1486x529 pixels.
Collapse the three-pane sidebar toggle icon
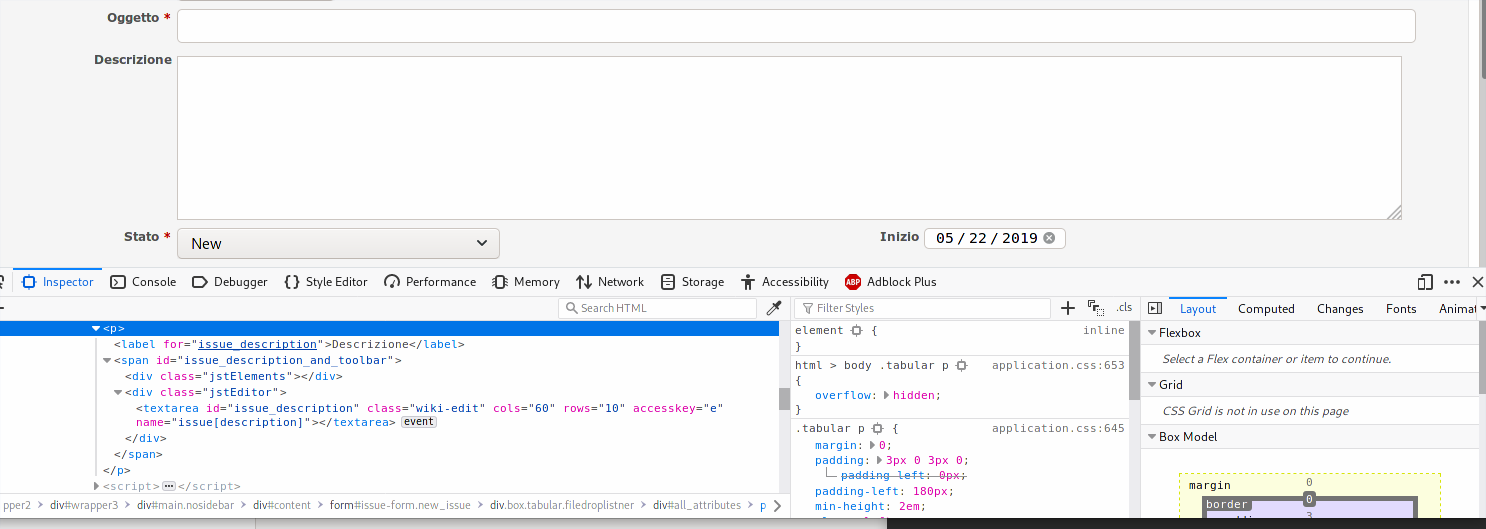1155,308
